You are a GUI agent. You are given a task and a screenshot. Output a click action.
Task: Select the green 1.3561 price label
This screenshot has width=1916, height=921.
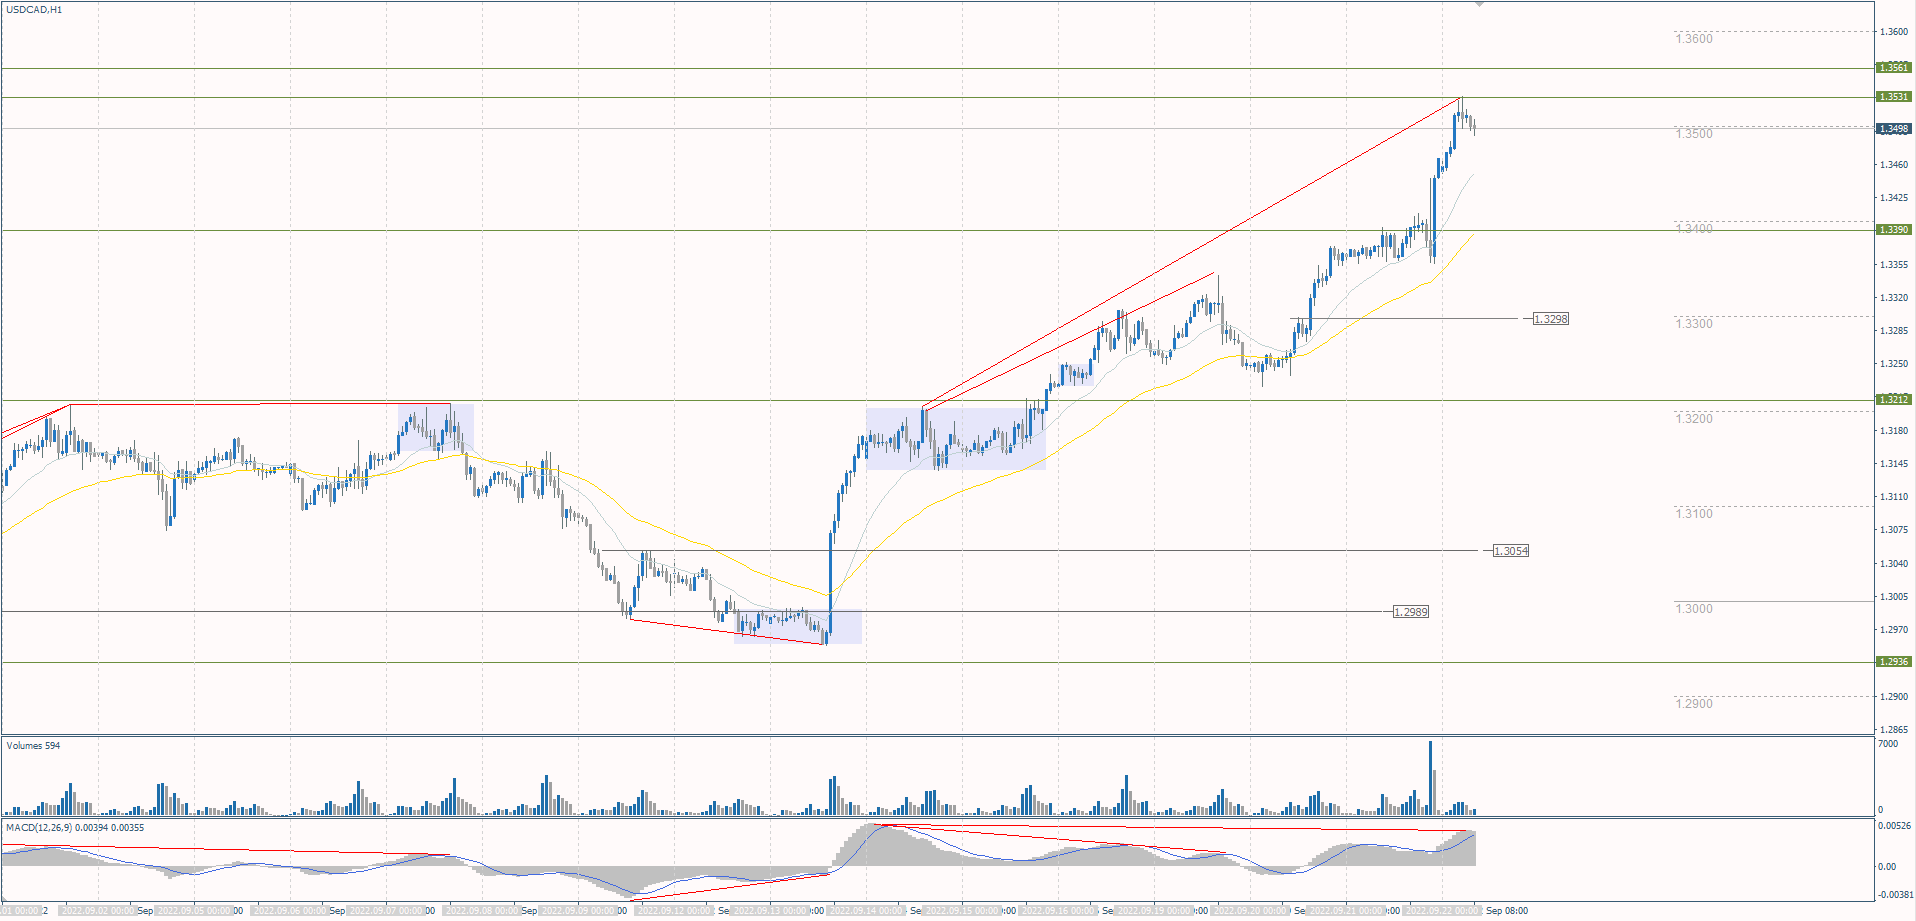pos(1893,68)
